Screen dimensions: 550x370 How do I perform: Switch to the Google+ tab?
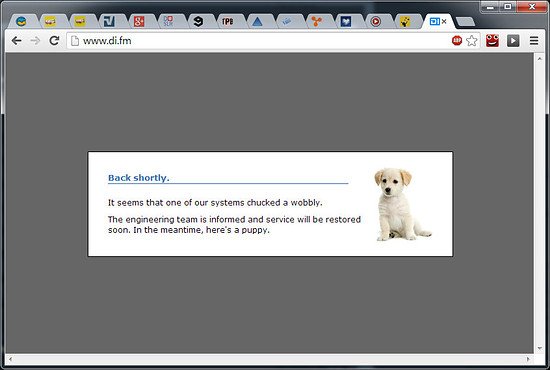(x=139, y=22)
